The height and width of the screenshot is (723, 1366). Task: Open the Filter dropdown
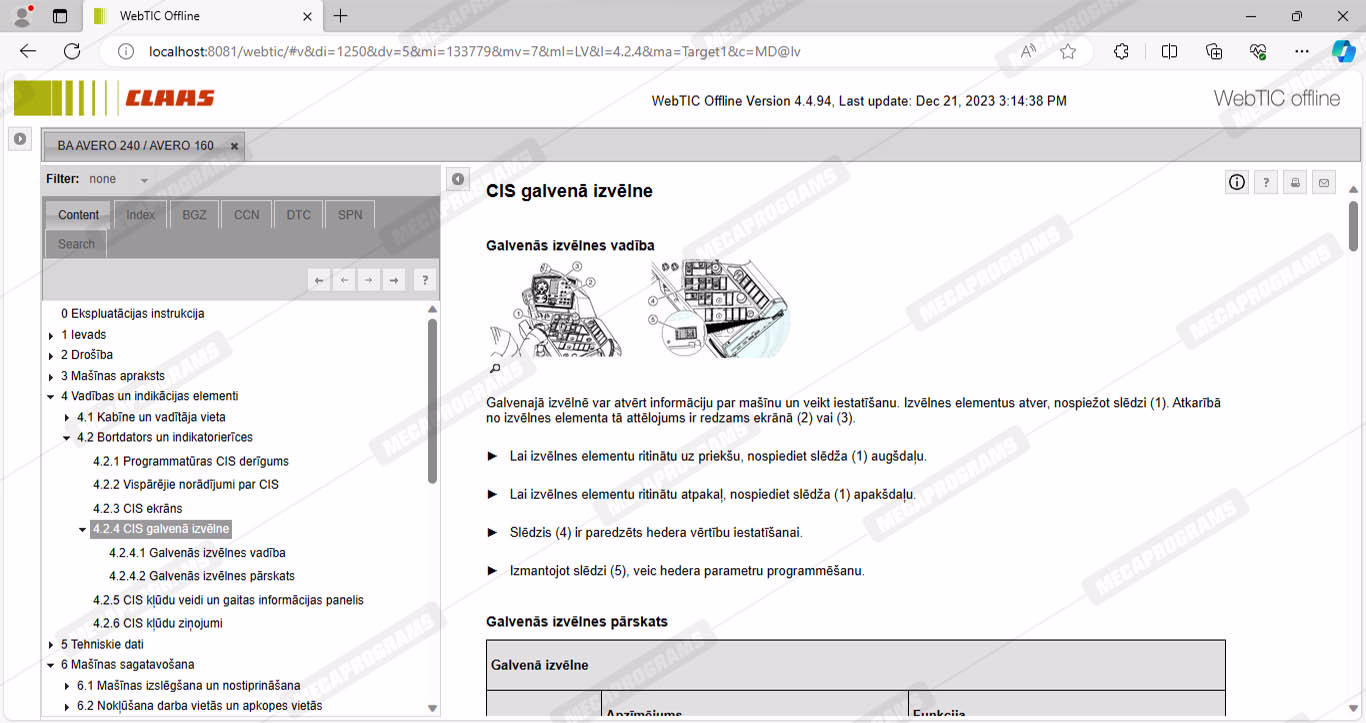(144, 180)
